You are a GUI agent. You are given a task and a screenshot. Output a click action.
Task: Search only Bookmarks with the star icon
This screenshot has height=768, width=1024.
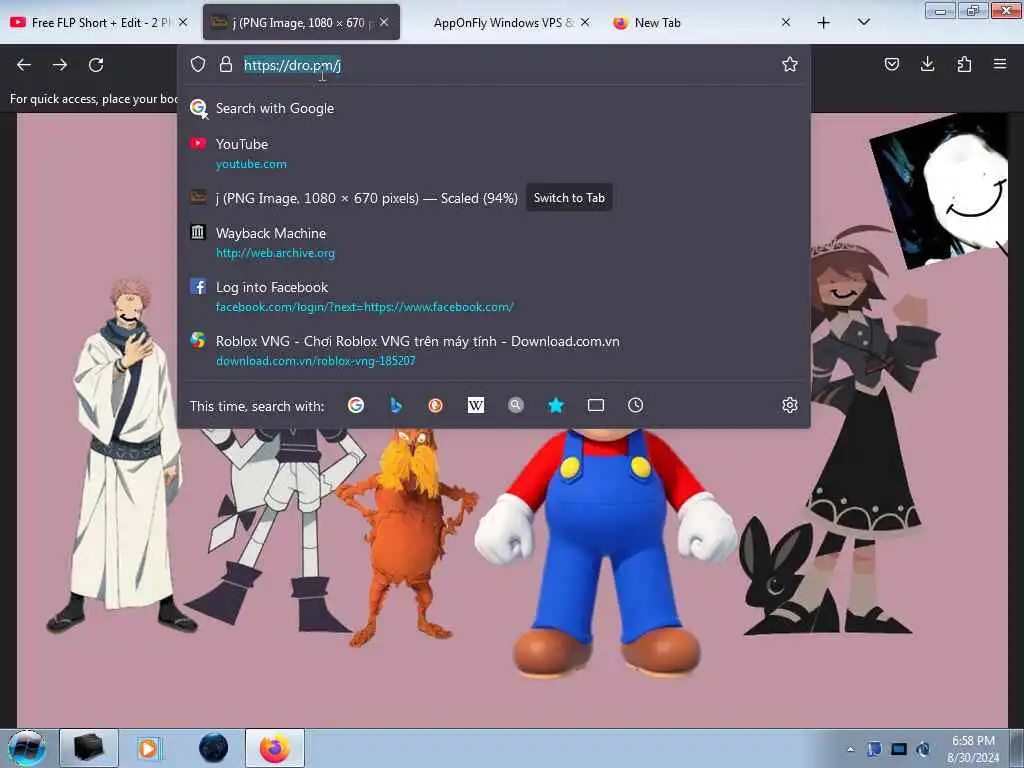pyautogui.click(x=556, y=406)
